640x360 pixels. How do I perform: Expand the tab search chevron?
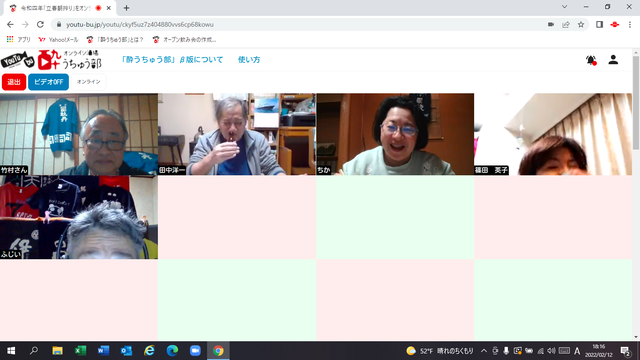click(564, 7)
